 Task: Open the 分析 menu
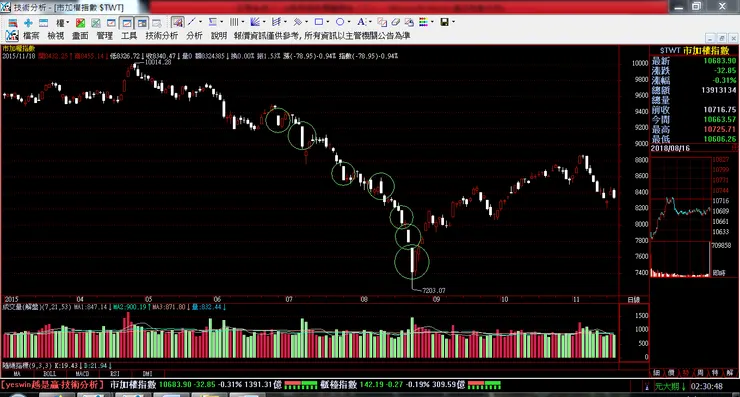coord(194,35)
